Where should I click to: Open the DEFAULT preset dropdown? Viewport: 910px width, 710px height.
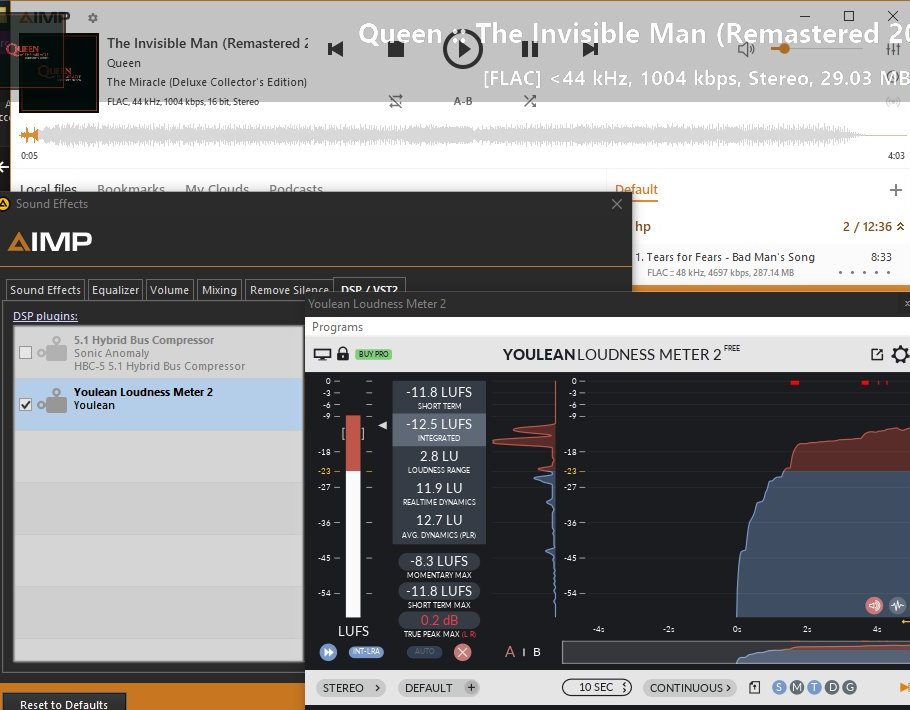428,688
